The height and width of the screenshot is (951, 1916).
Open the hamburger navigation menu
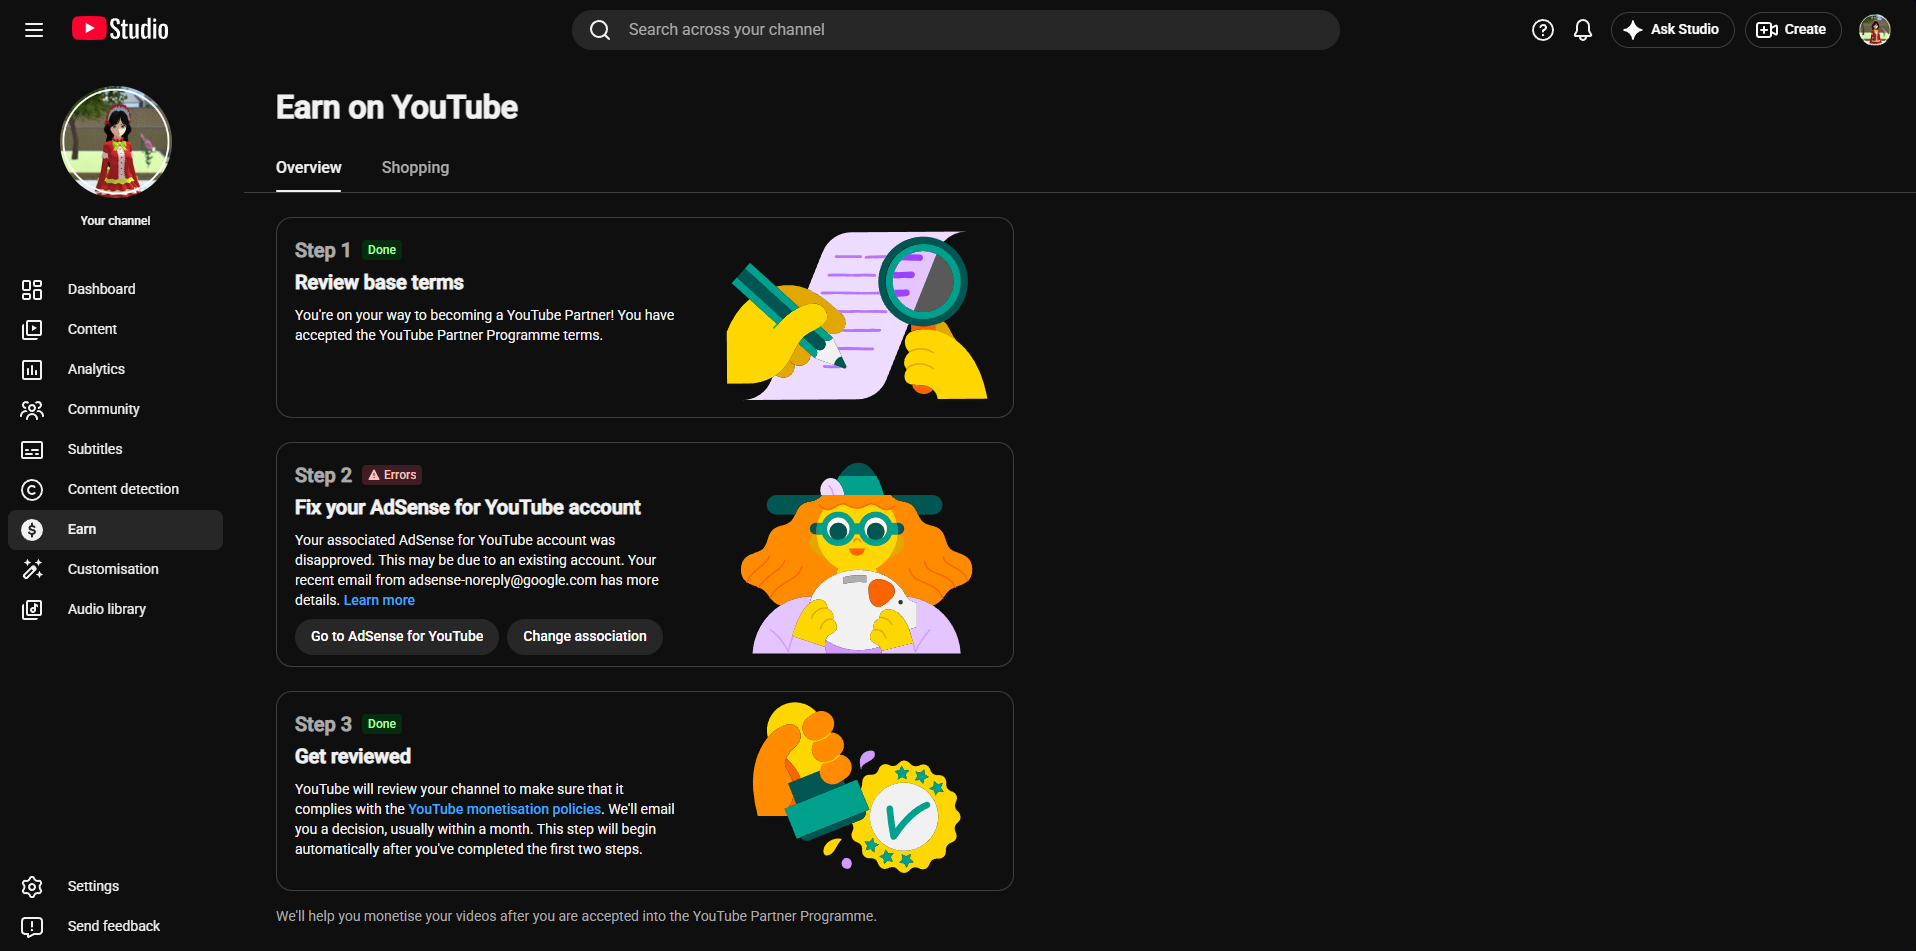34,30
